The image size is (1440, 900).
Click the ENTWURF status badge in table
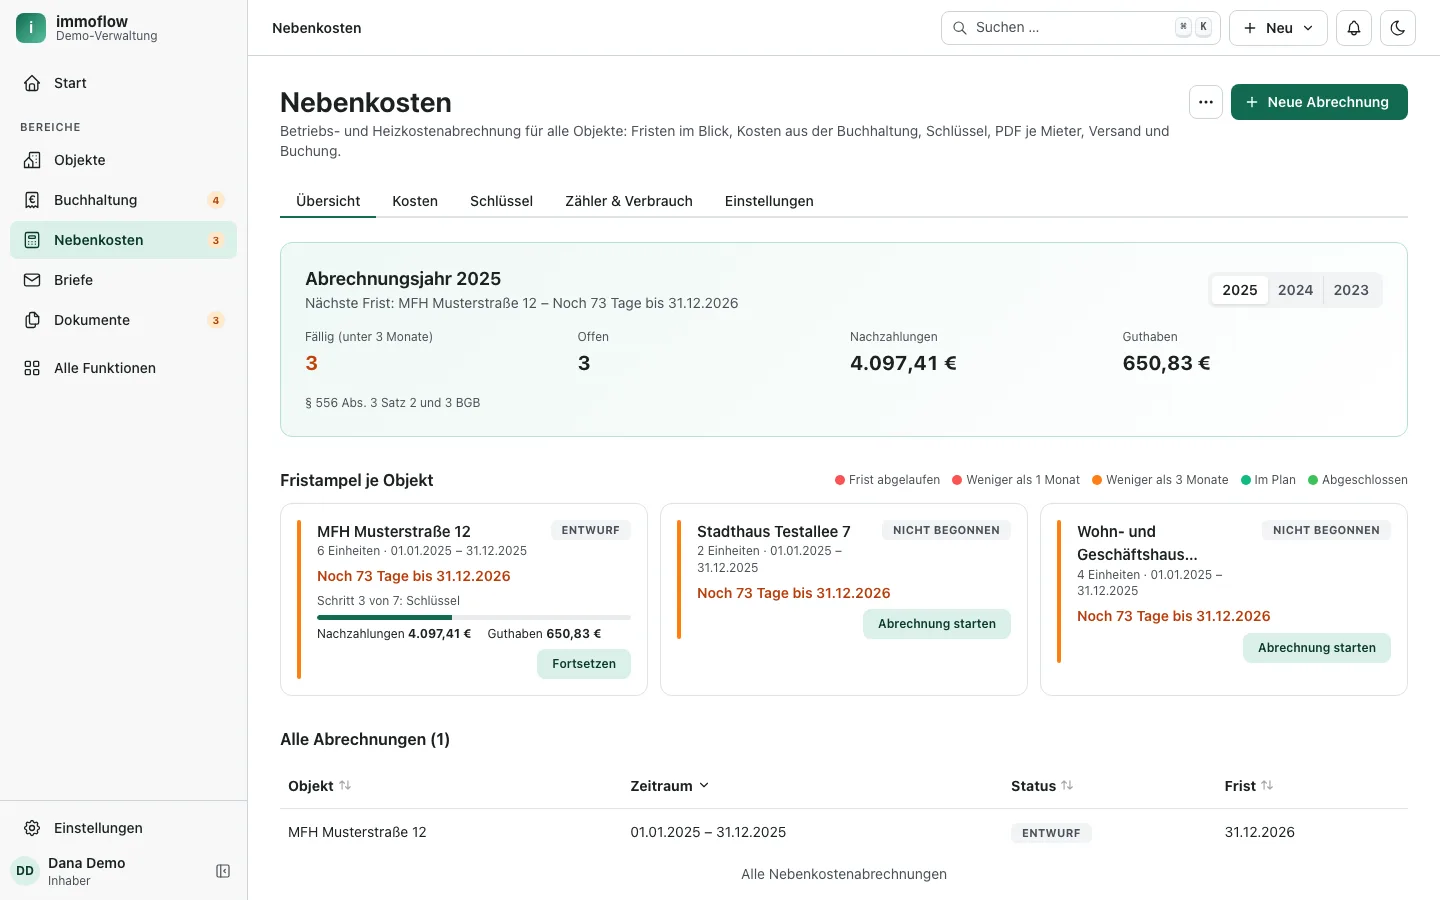pyautogui.click(x=1051, y=833)
